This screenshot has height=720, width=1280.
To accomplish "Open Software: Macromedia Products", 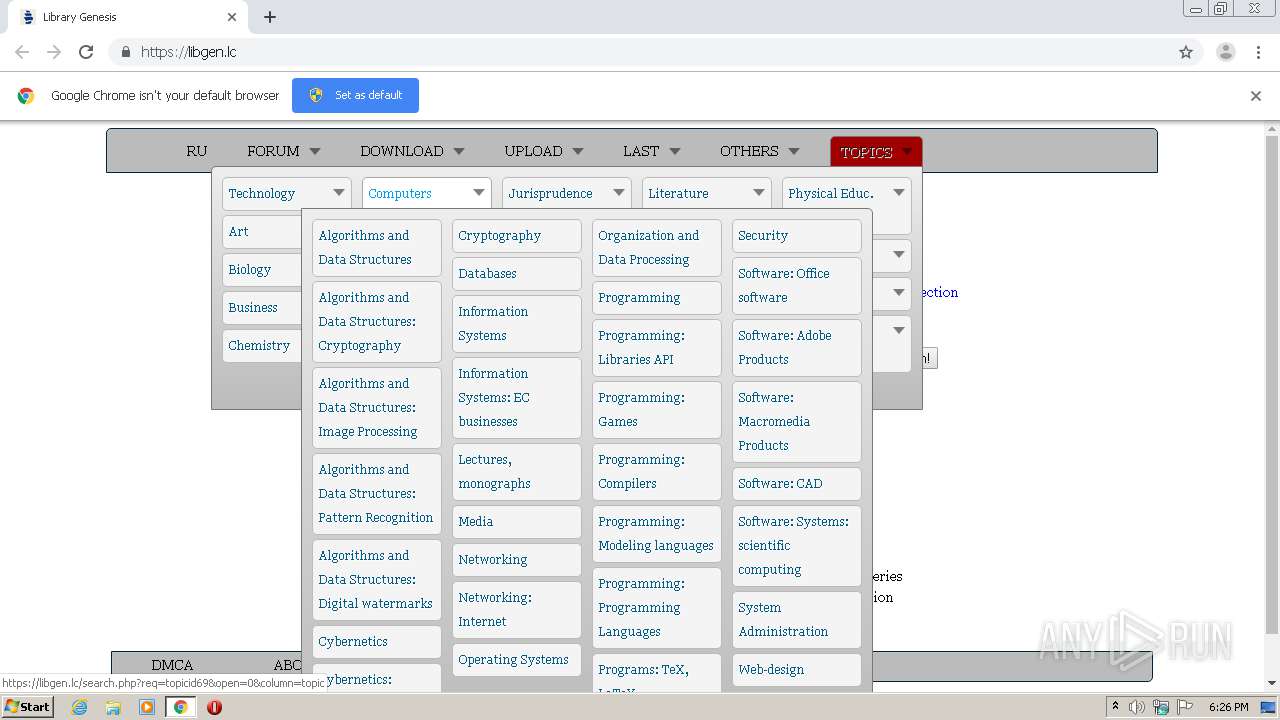I will tap(797, 421).
